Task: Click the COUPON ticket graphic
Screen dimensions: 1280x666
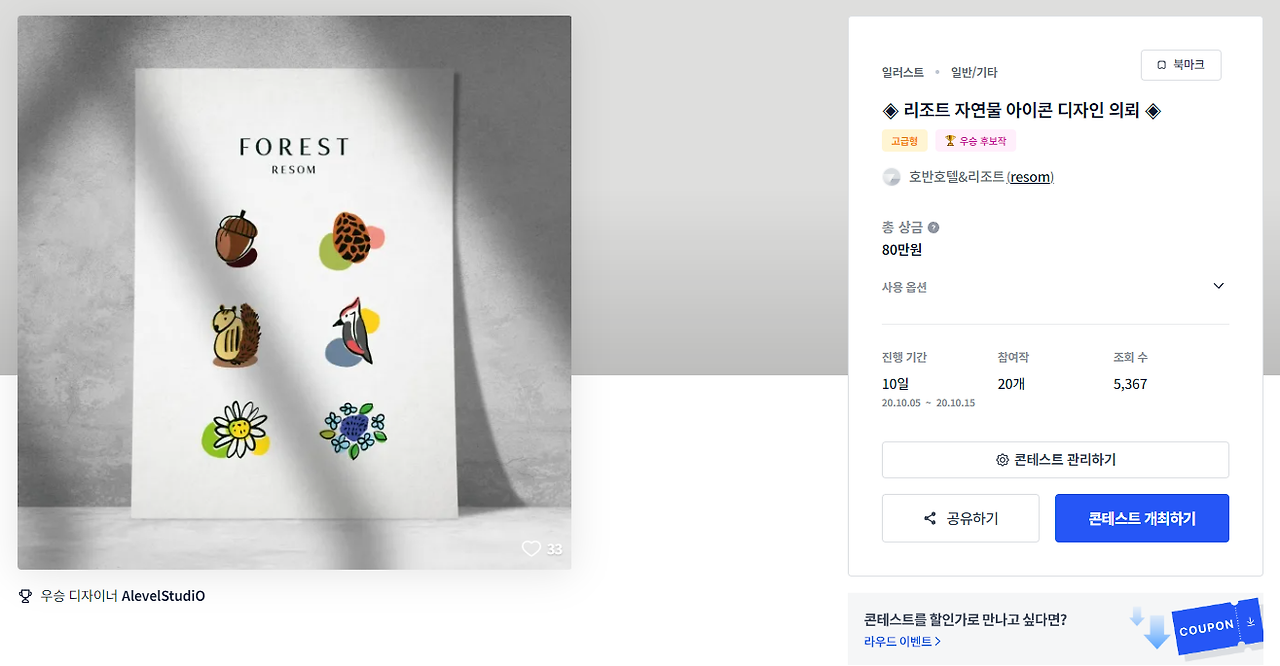Action: click(x=1216, y=628)
